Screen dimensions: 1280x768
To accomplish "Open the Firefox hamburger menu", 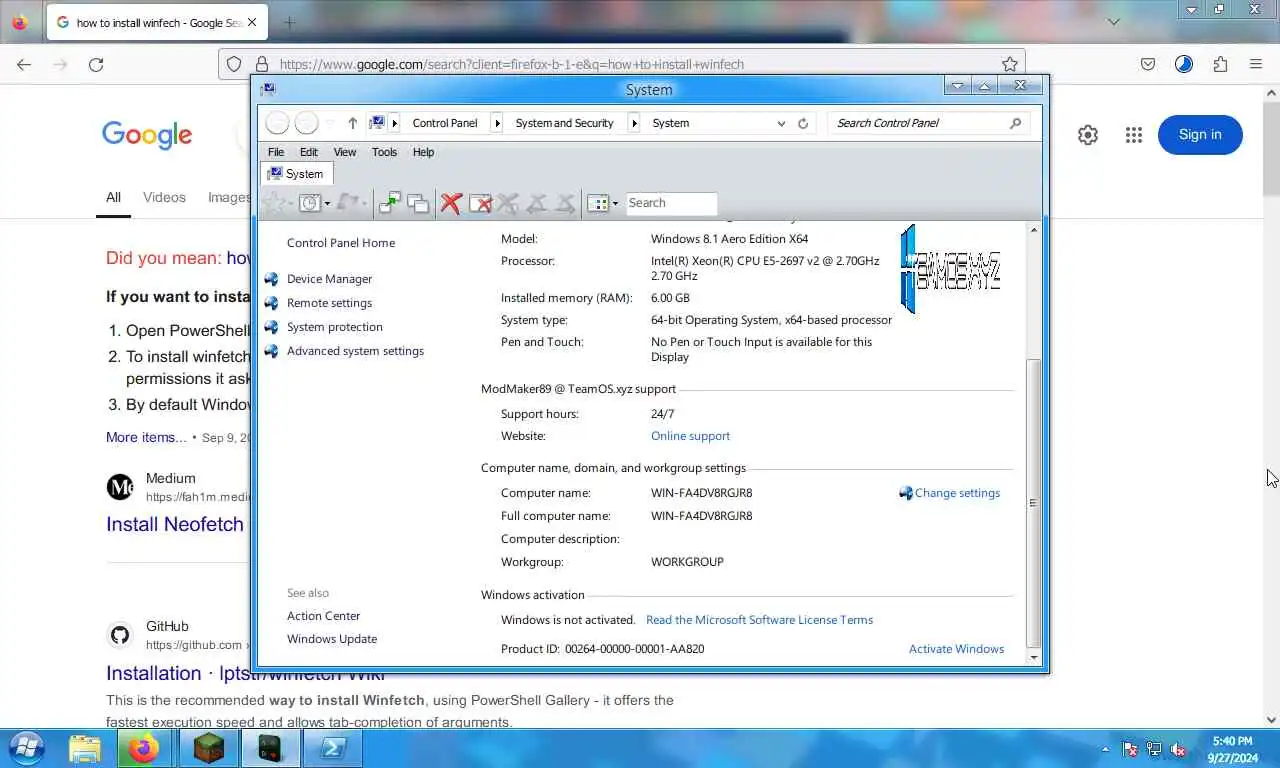I will [1256, 64].
